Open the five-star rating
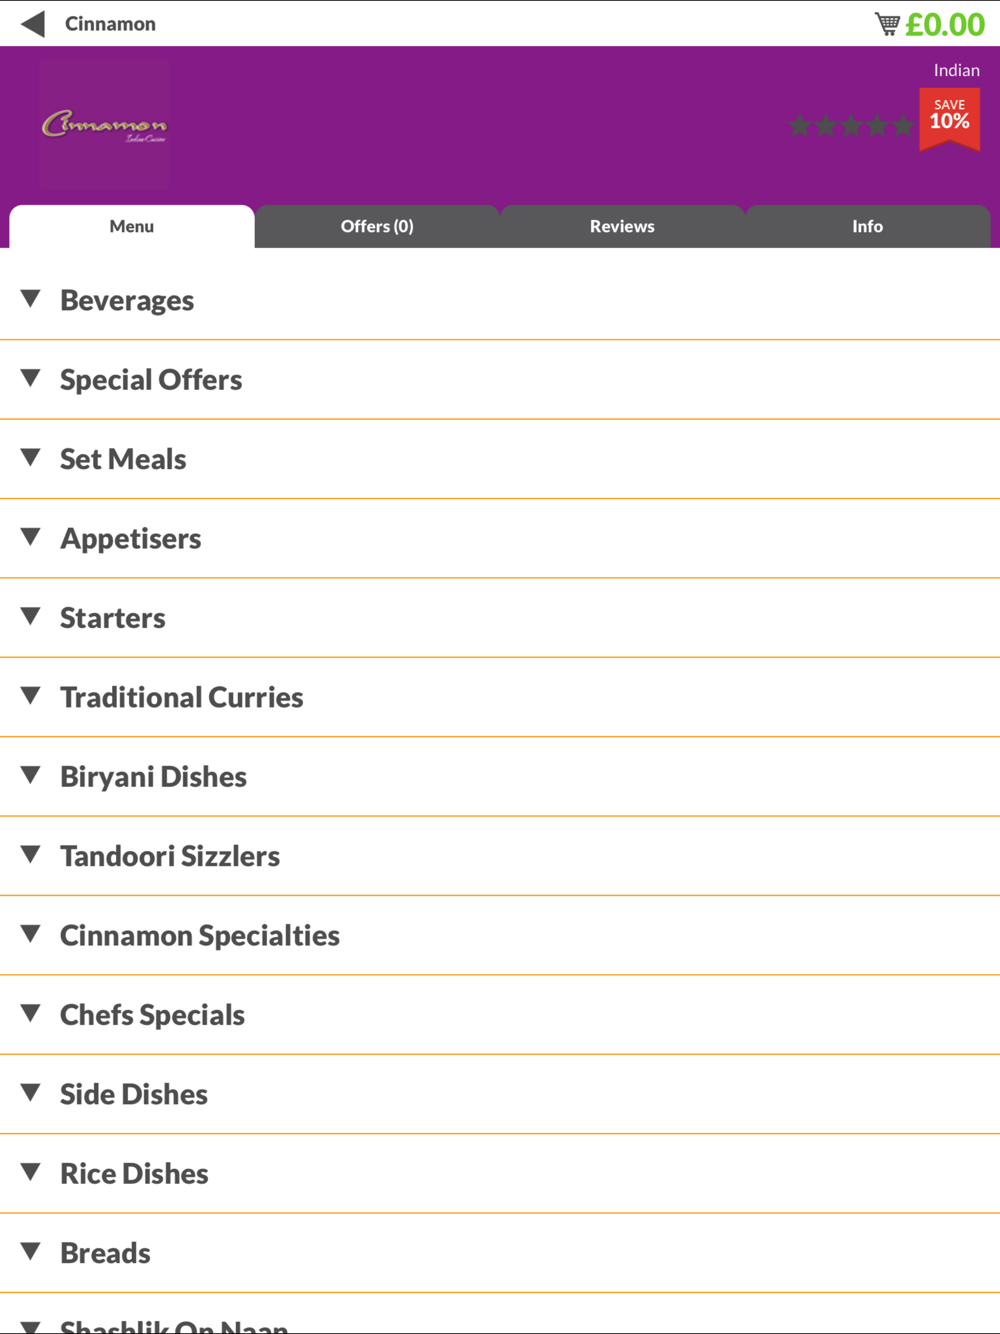The height and width of the screenshot is (1334, 1000). tap(851, 126)
